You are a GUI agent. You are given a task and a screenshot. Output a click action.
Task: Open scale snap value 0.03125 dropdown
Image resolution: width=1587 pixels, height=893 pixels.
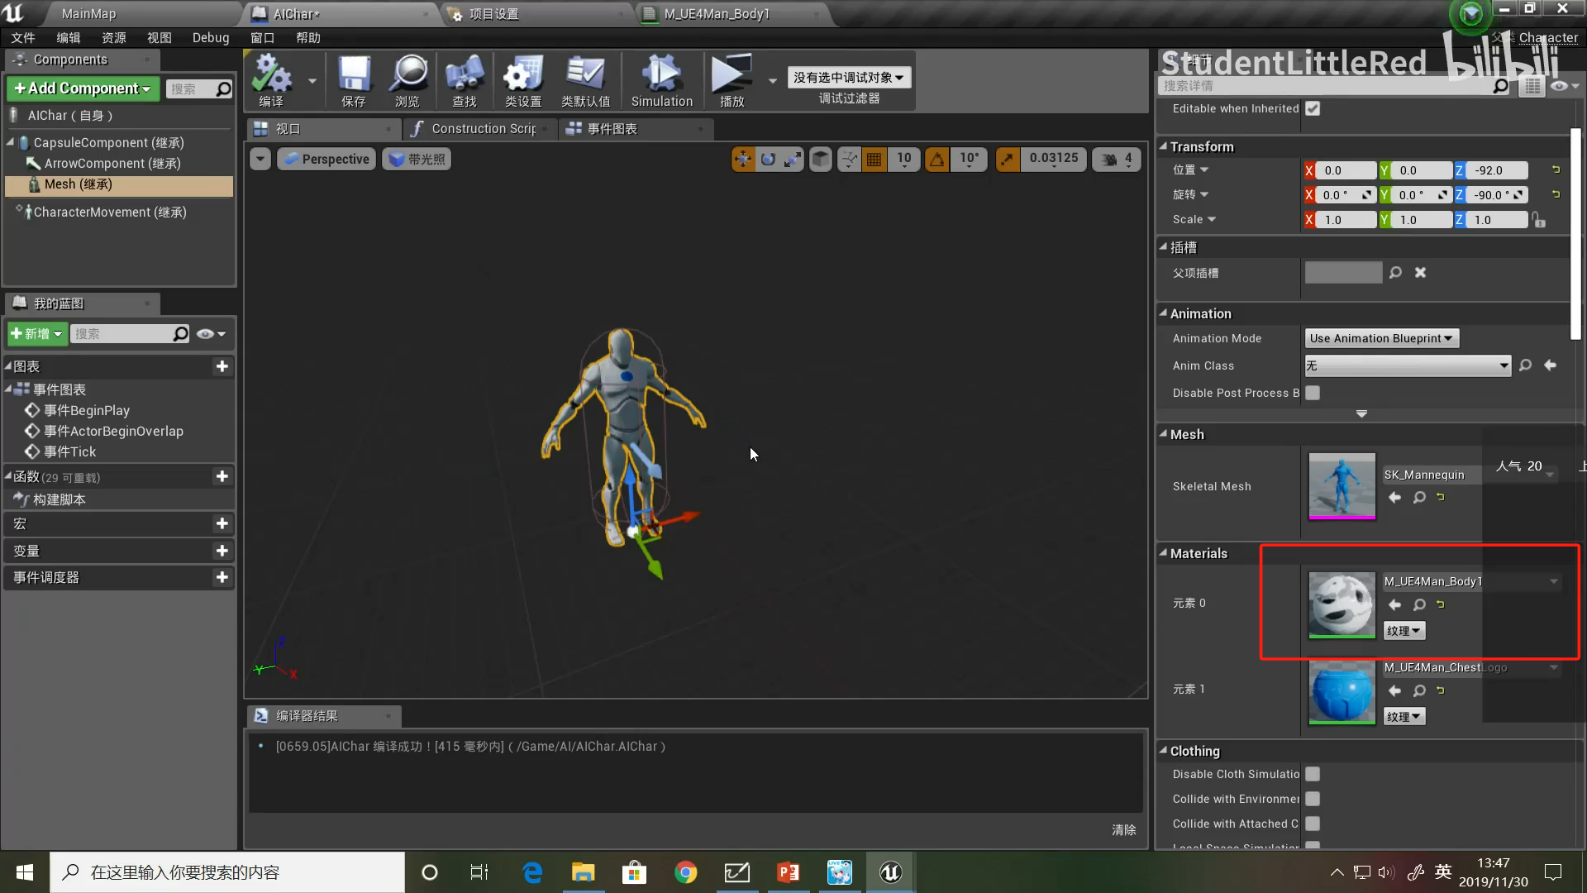1054,159
